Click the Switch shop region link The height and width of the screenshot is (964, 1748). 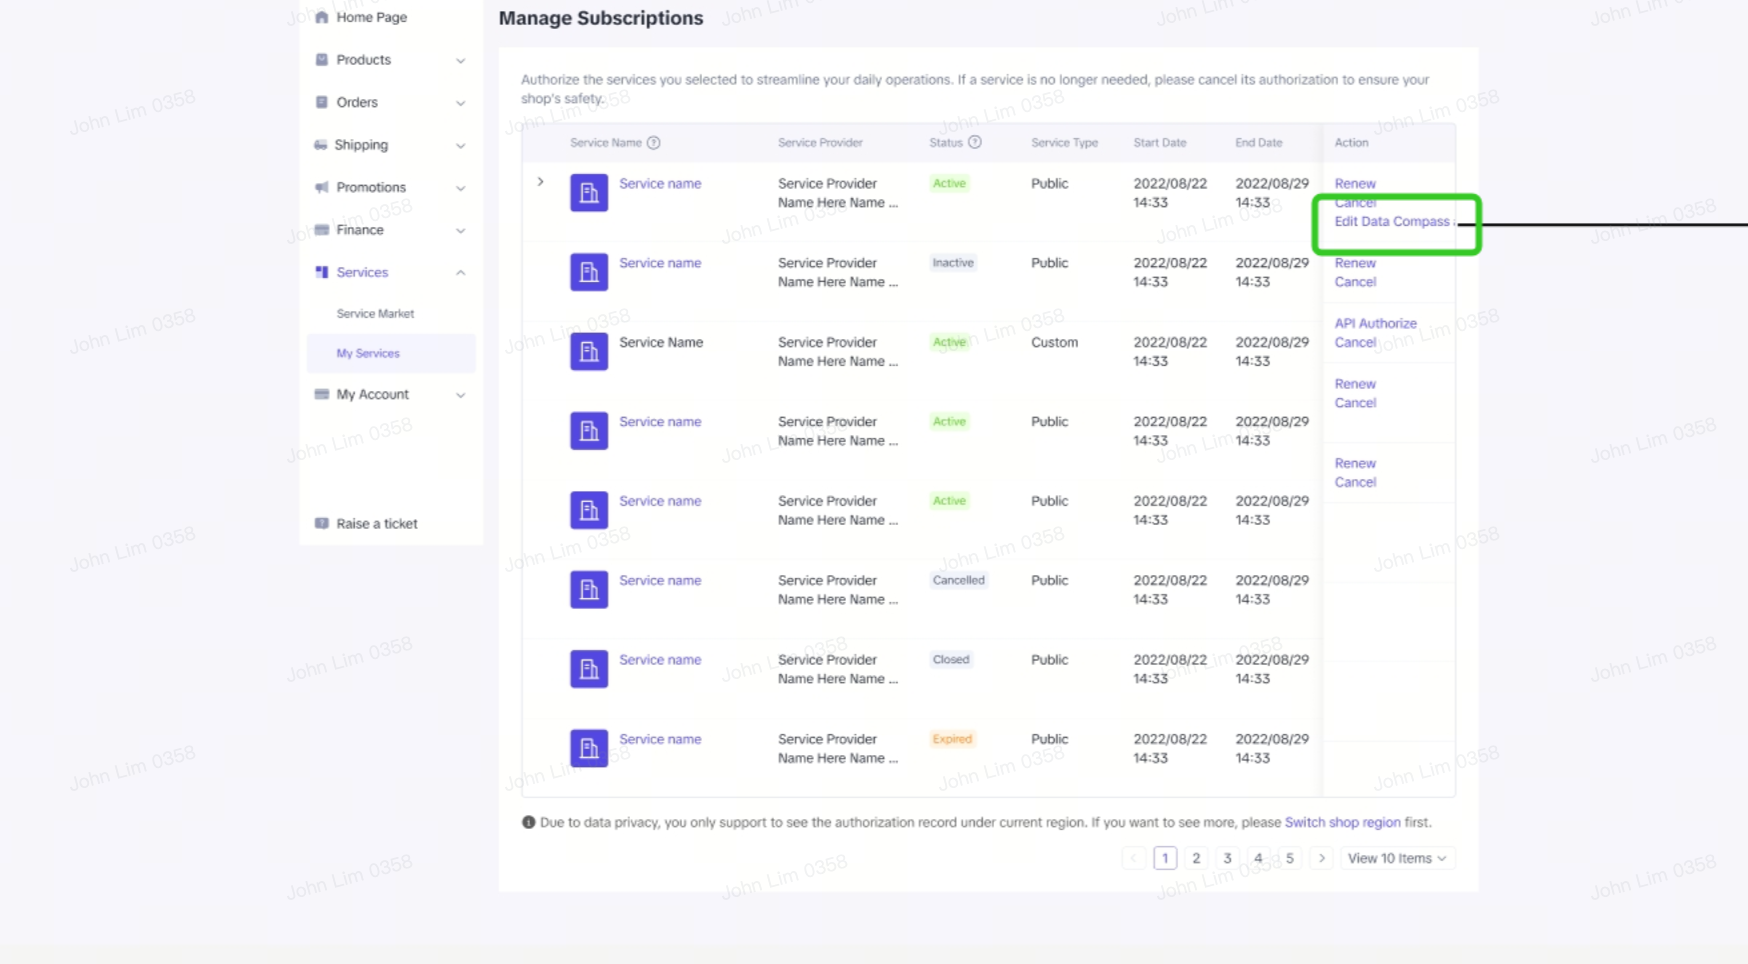1342,822
